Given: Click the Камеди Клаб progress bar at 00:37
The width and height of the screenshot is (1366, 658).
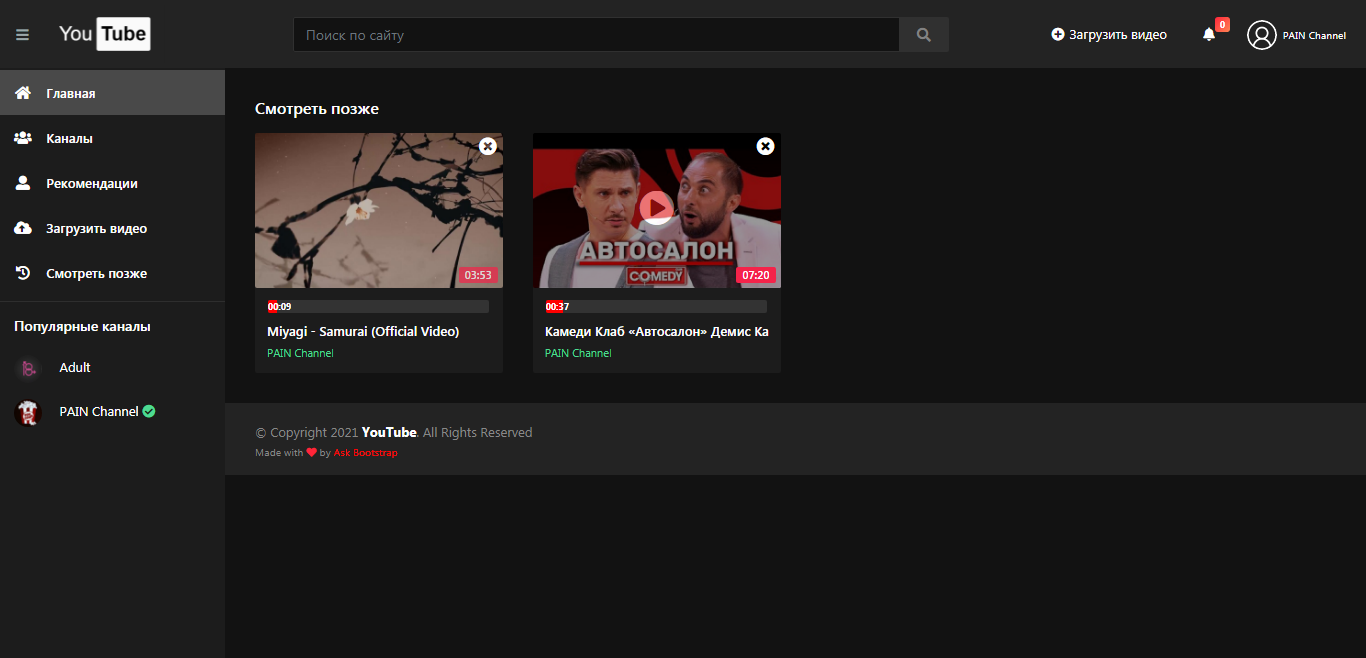Looking at the screenshot, I should point(656,307).
